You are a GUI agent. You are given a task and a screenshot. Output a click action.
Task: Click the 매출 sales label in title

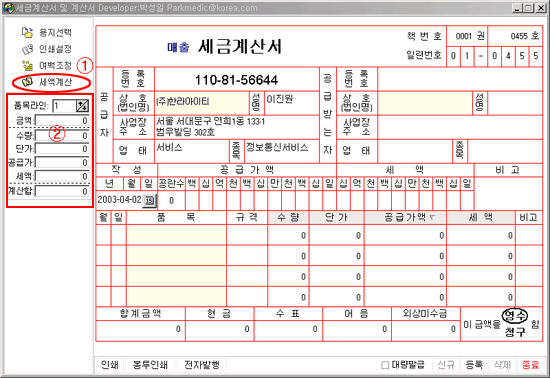tap(178, 47)
